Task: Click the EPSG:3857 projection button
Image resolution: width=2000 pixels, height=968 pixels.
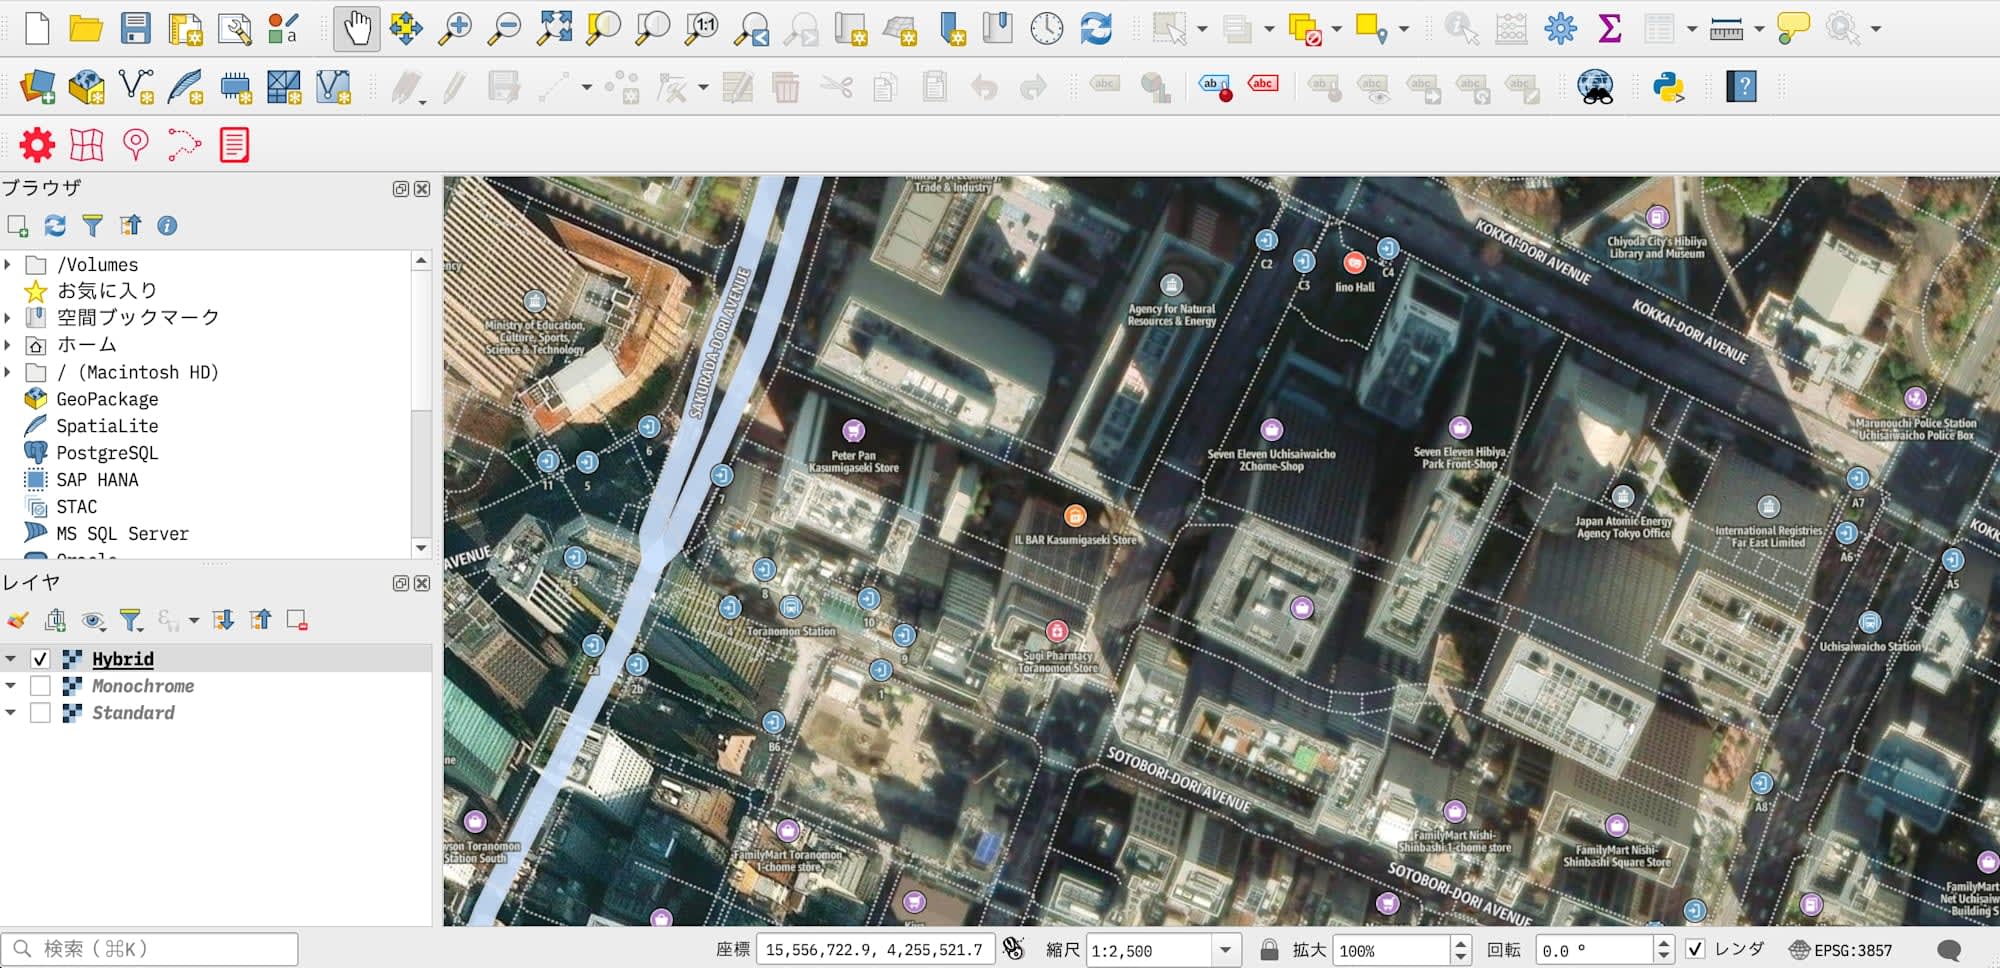Action: (x=1841, y=950)
